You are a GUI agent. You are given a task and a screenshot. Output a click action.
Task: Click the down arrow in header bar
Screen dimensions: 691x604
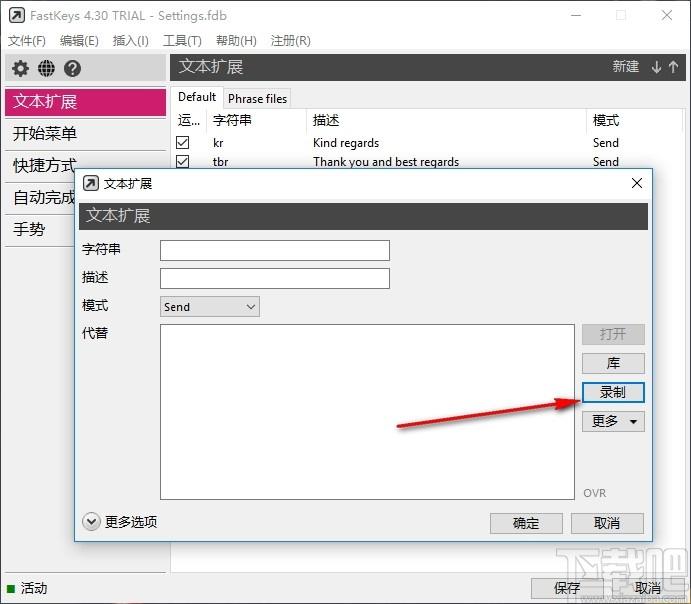coord(657,67)
